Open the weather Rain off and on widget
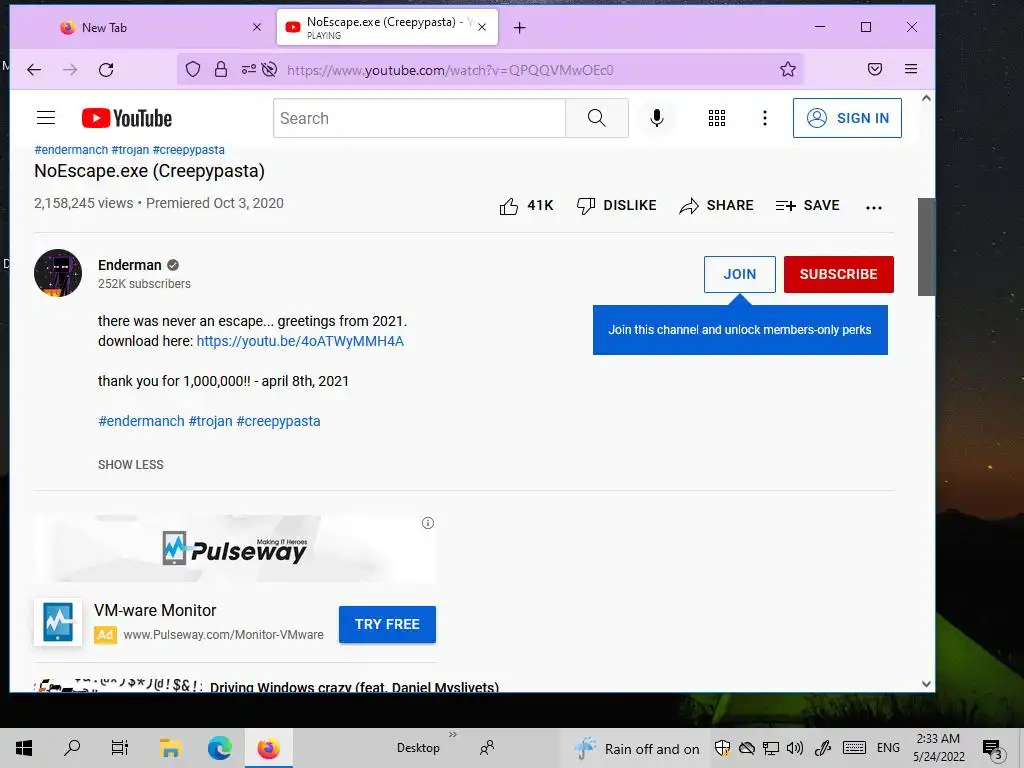1024x768 pixels. [x=635, y=748]
